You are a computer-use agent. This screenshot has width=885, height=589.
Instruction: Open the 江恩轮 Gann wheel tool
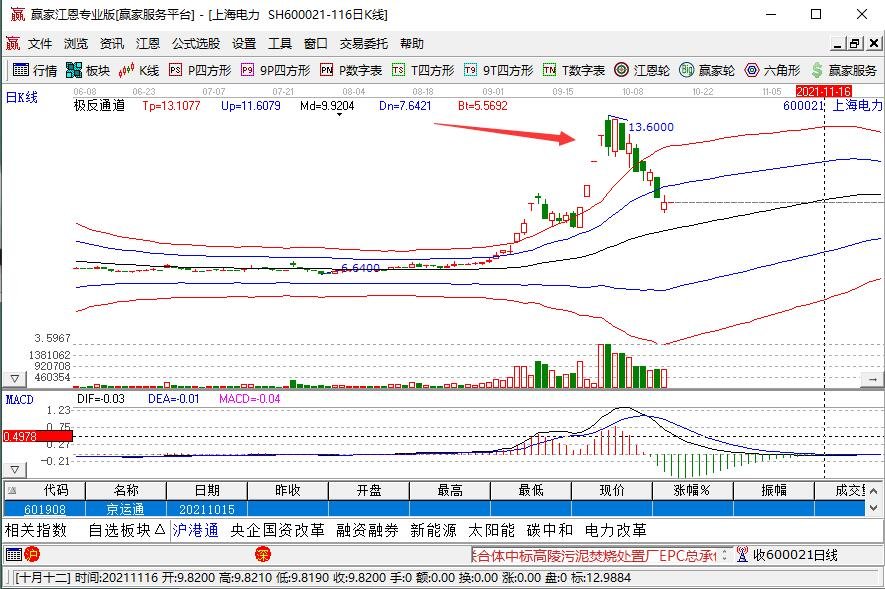point(642,70)
